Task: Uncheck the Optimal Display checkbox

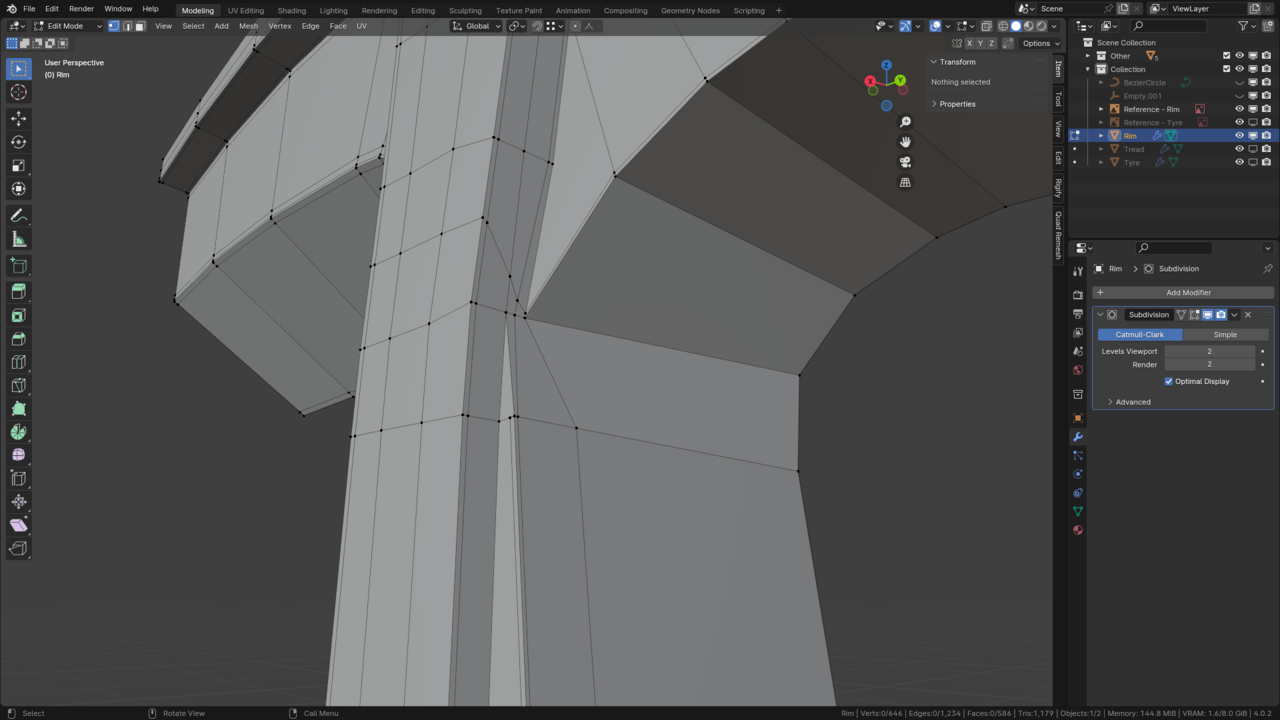Action: (1168, 381)
